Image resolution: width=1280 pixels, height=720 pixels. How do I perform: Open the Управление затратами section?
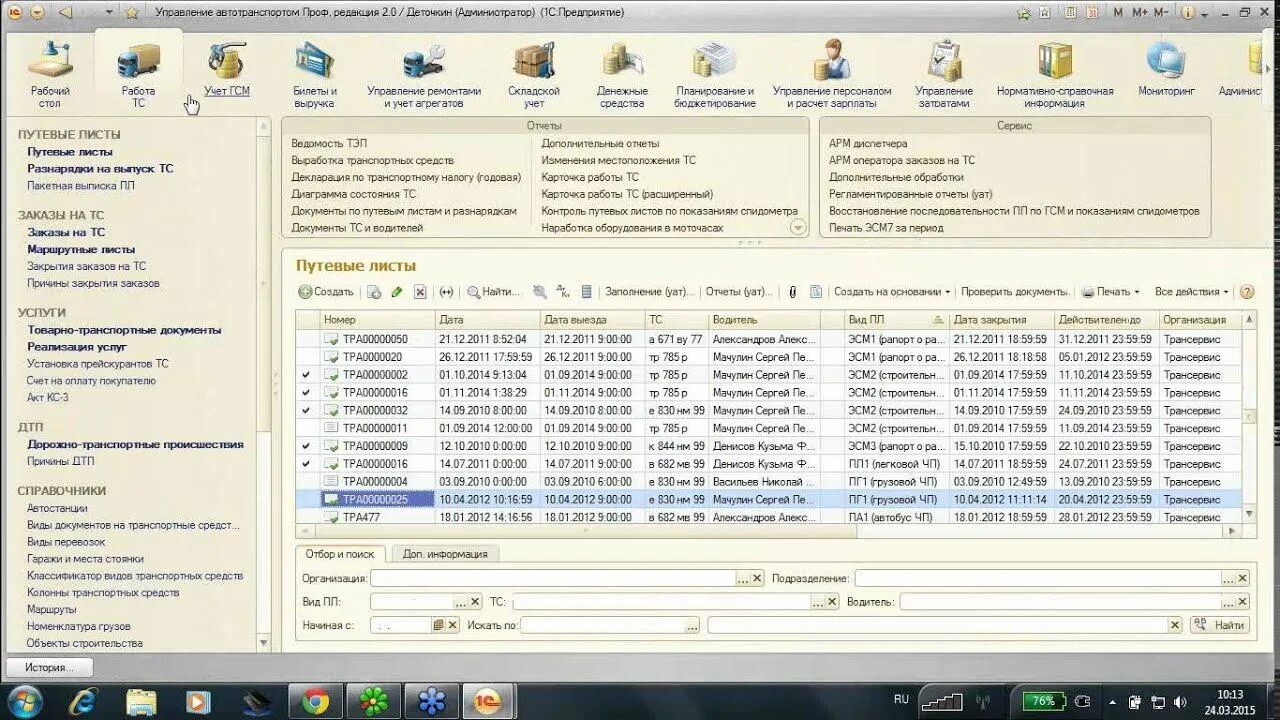(944, 75)
